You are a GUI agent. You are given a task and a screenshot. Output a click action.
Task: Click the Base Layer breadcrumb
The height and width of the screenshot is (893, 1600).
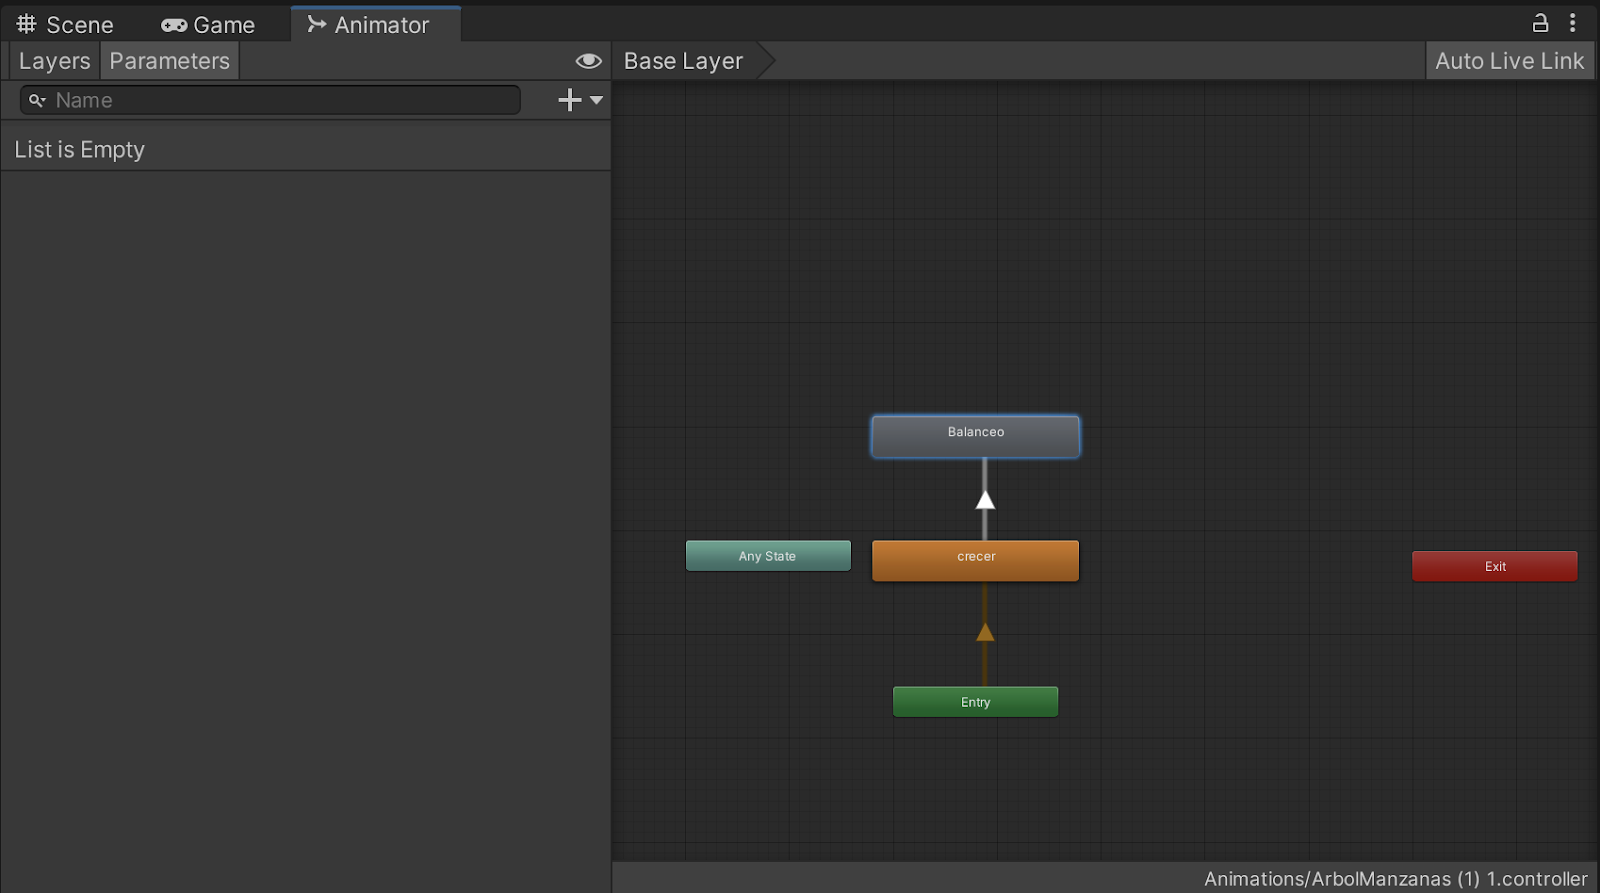(x=683, y=61)
